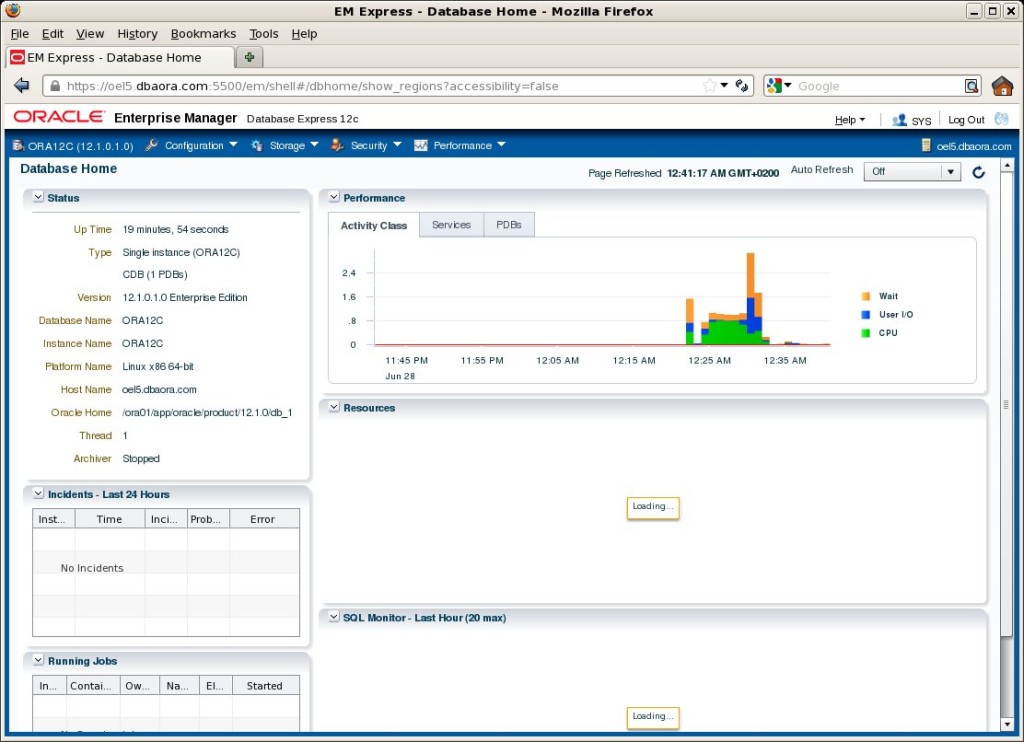Select the EM Express - Database Home browser tab
This screenshot has width=1024, height=742.
(120, 57)
